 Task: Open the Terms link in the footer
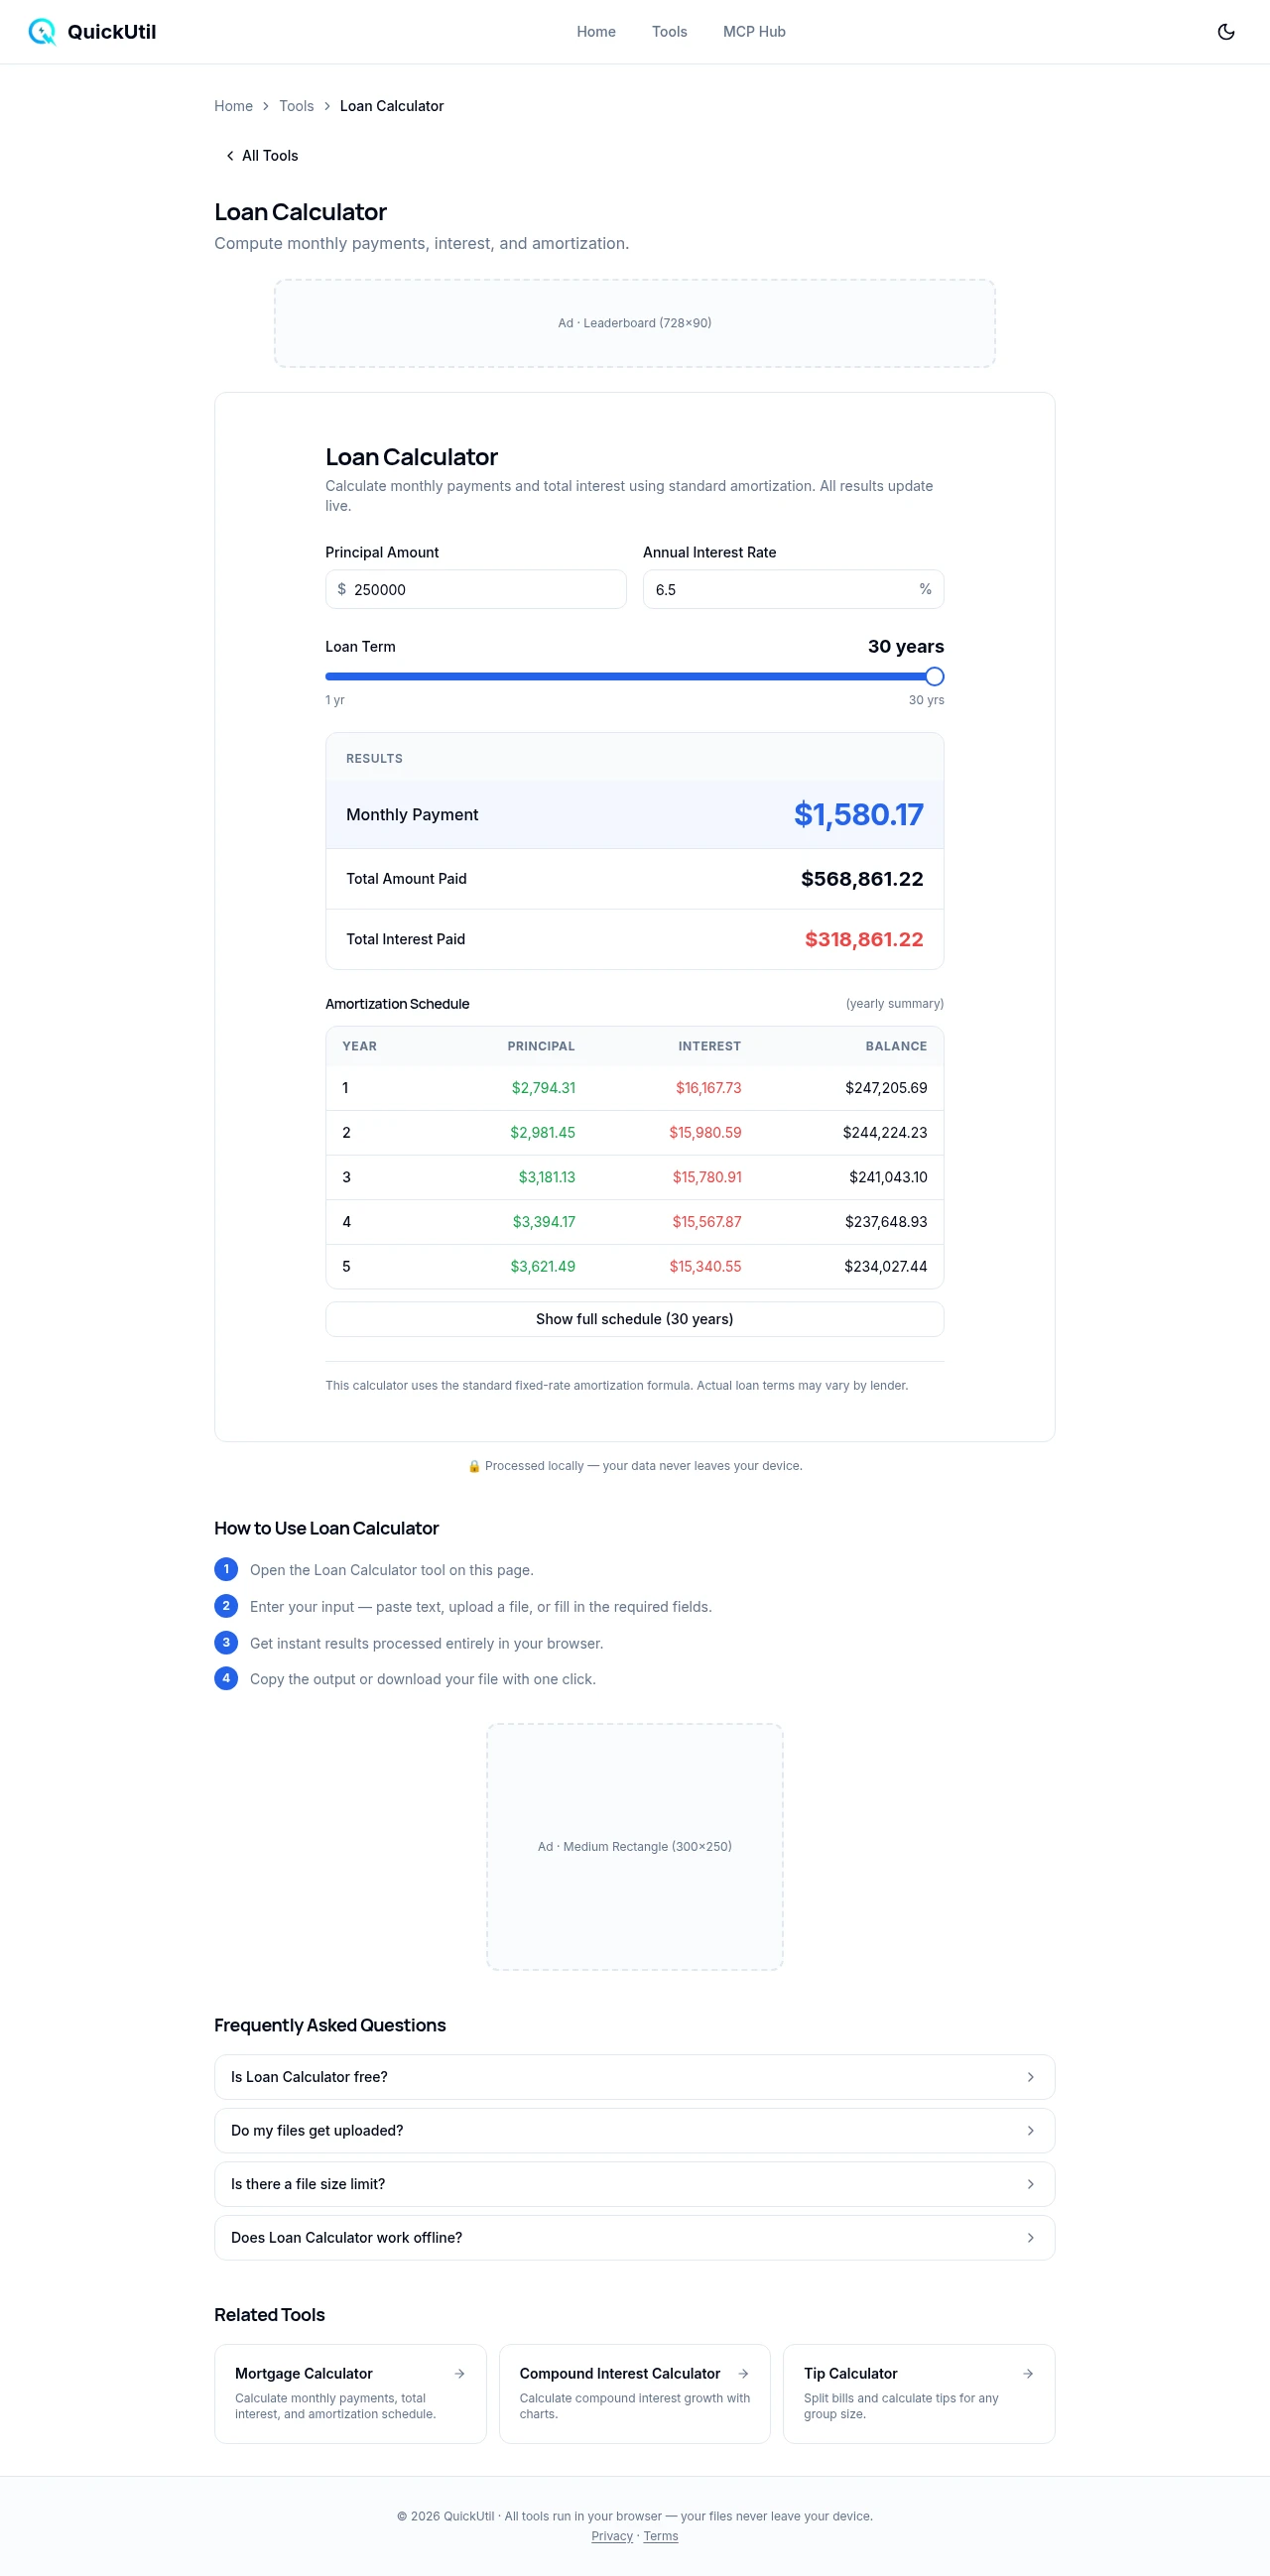(x=660, y=2536)
